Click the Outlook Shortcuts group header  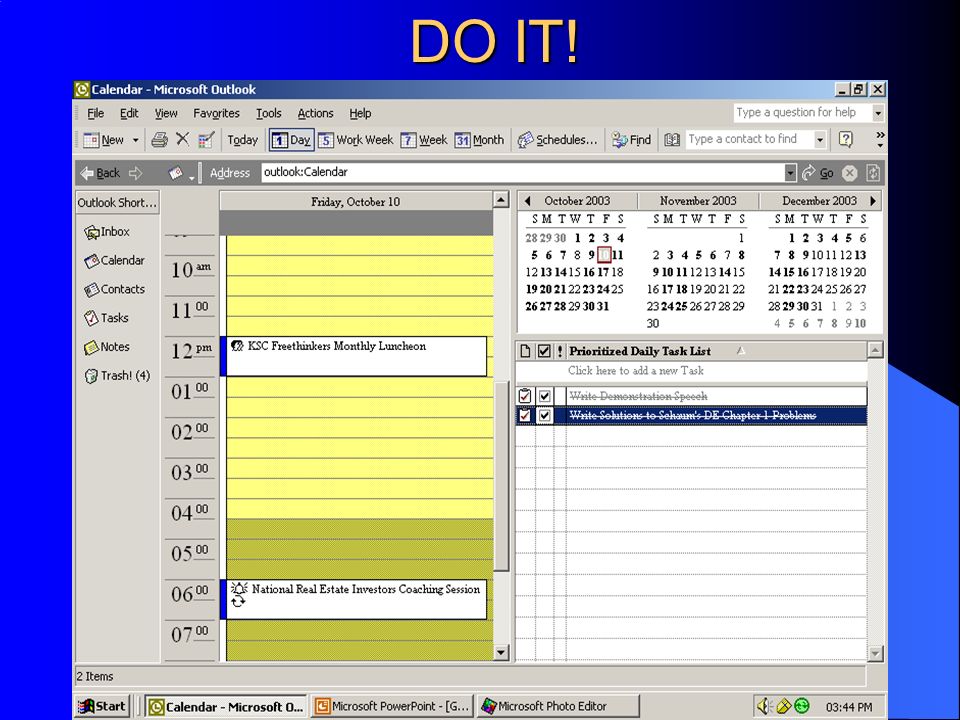pos(118,203)
